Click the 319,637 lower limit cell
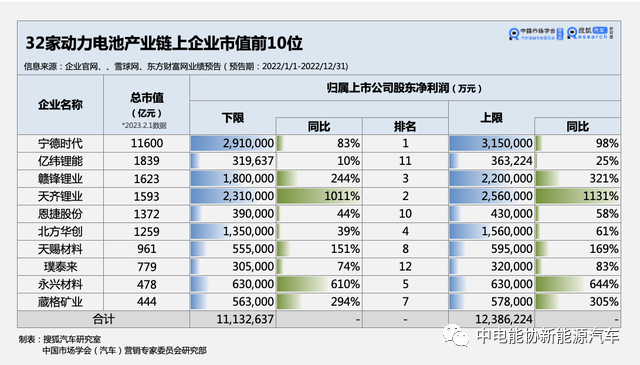The image size is (640, 365). click(x=233, y=161)
